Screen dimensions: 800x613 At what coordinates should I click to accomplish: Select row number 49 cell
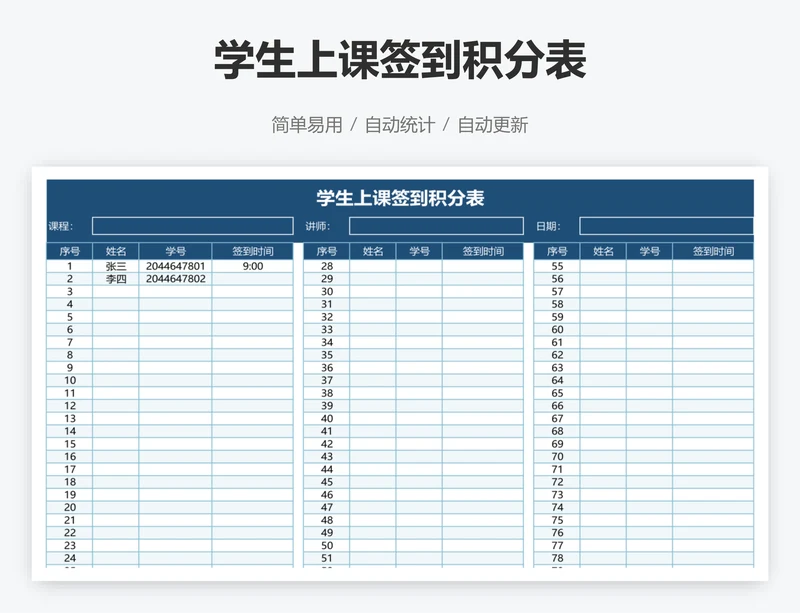pos(327,533)
